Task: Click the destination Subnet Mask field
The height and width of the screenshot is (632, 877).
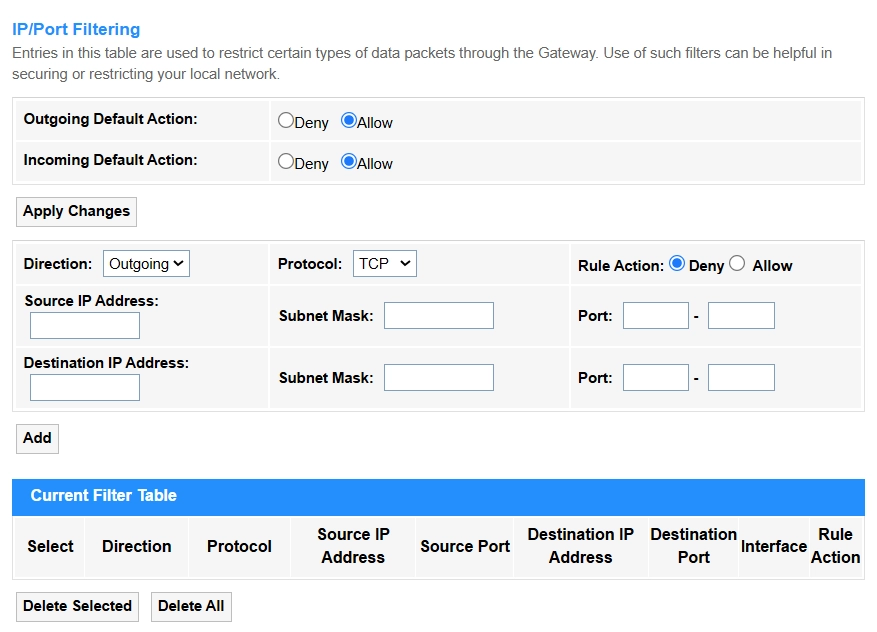Action: pyautogui.click(x=439, y=378)
